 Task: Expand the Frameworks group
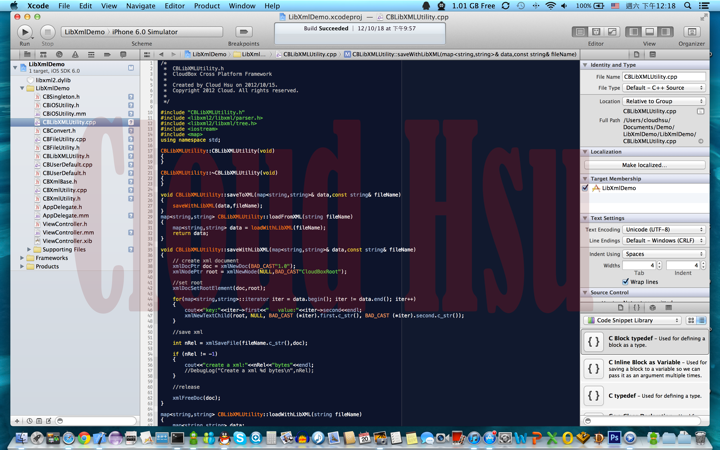tap(22, 258)
